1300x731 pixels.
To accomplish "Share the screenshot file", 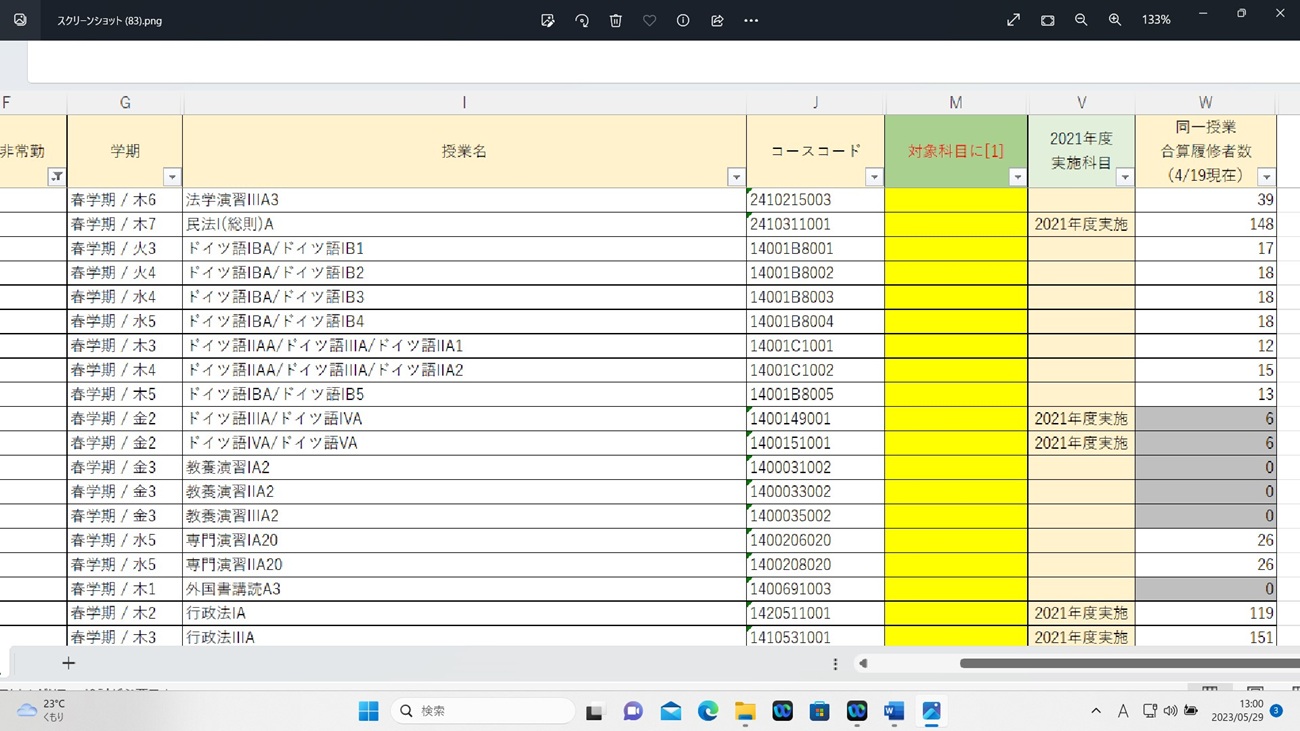I will [717, 20].
